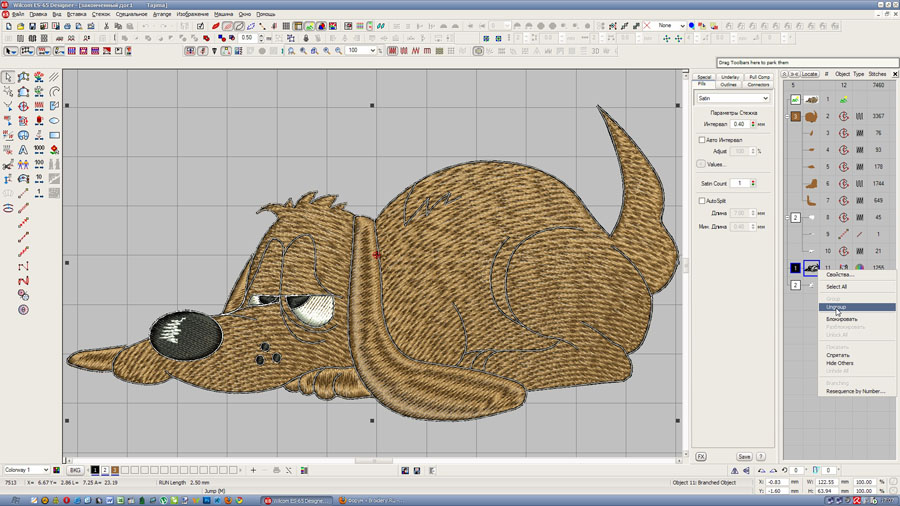900x506 pixels.
Task: Choose Ungroup in context menu
Action: click(856, 307)
